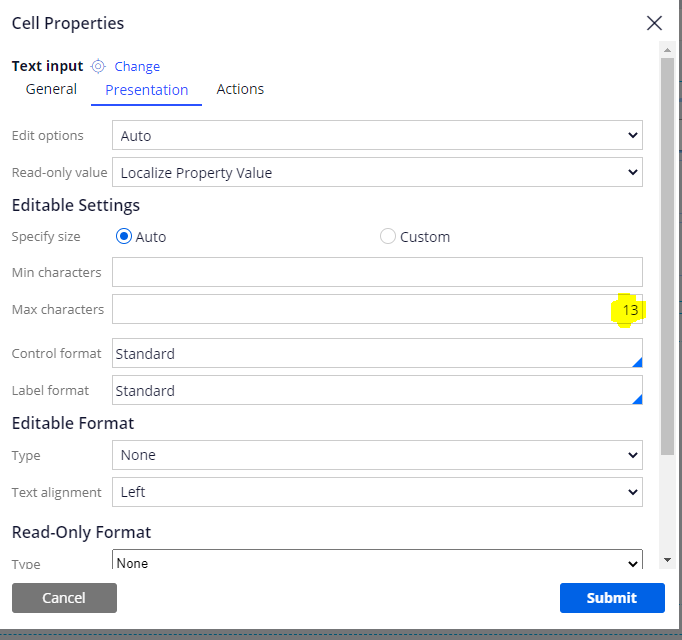
Task: Click the vertical scrollbar of the dialog
Action: click(667, 250)
